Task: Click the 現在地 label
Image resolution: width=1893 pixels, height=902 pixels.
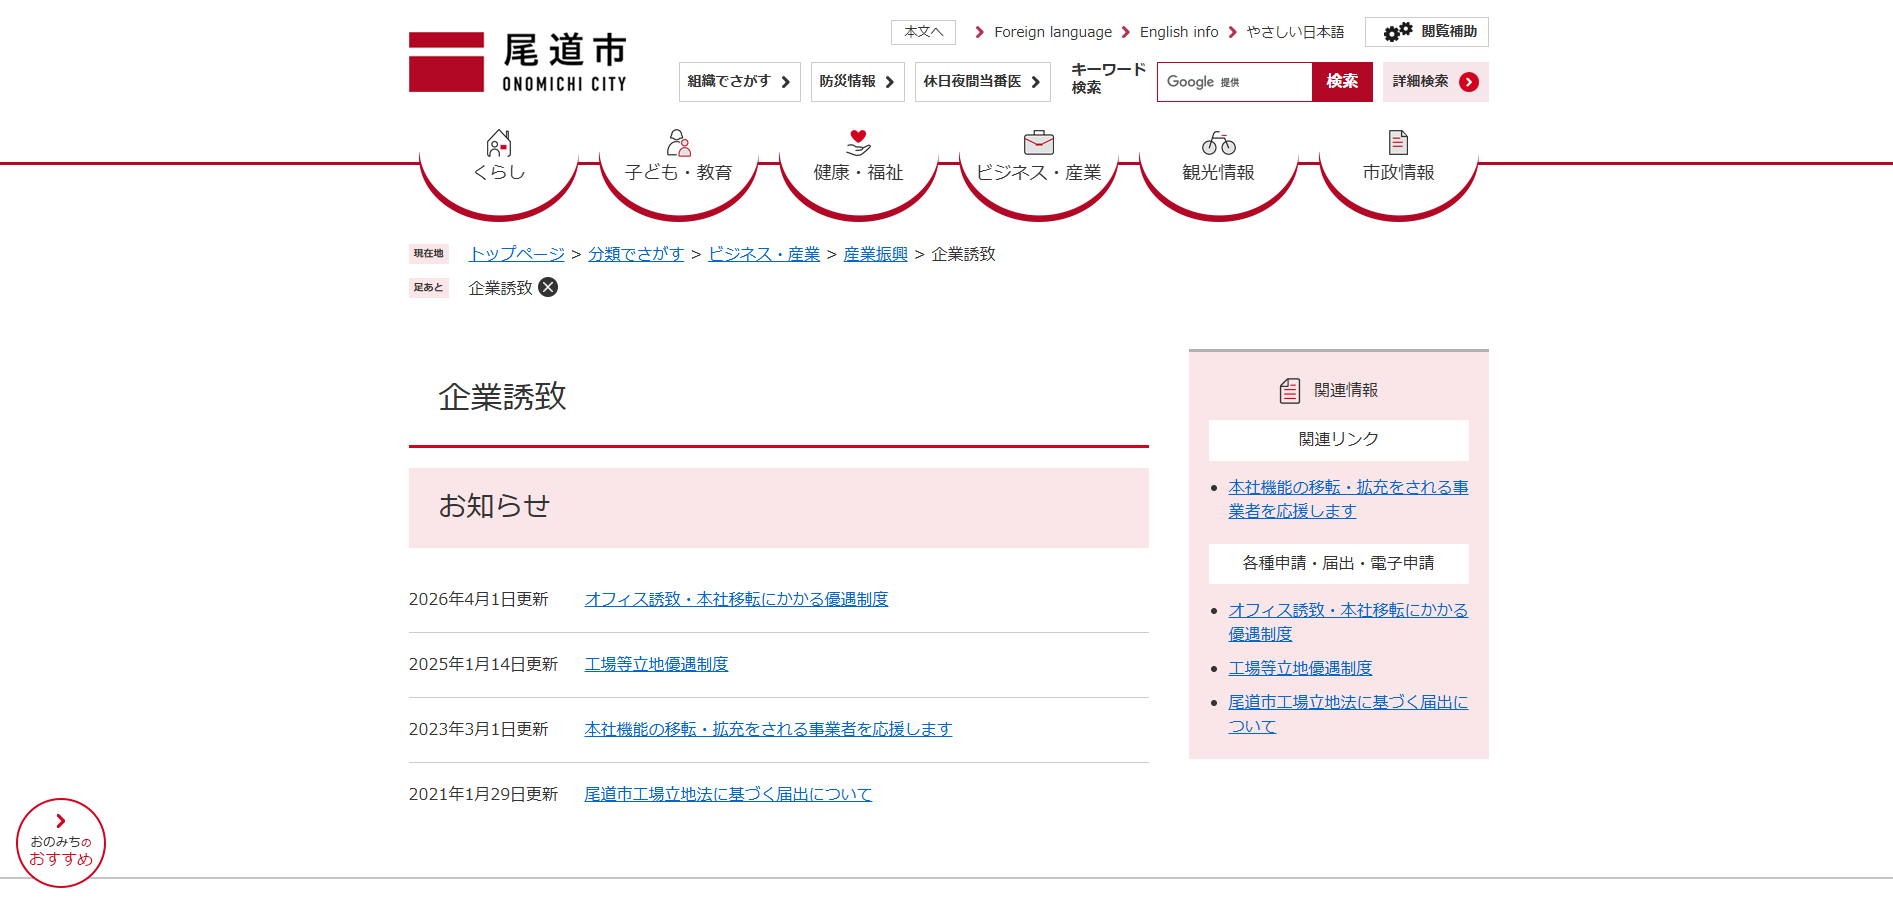Action: 428,254
